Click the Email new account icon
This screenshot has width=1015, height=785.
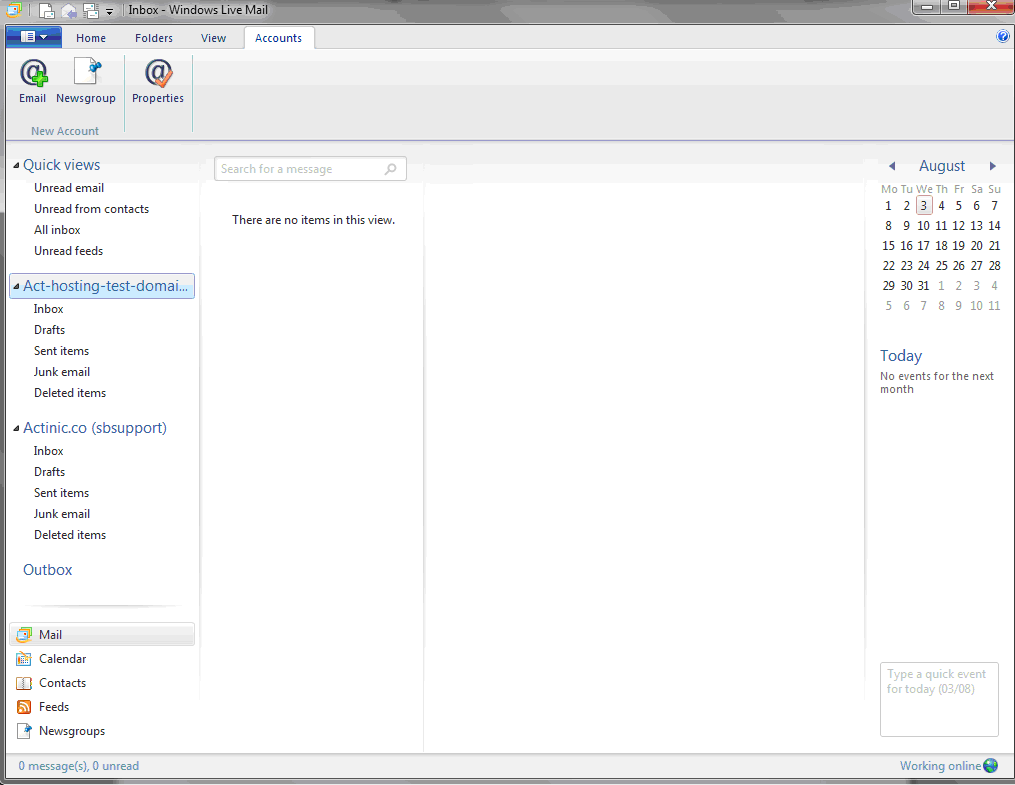33,80
